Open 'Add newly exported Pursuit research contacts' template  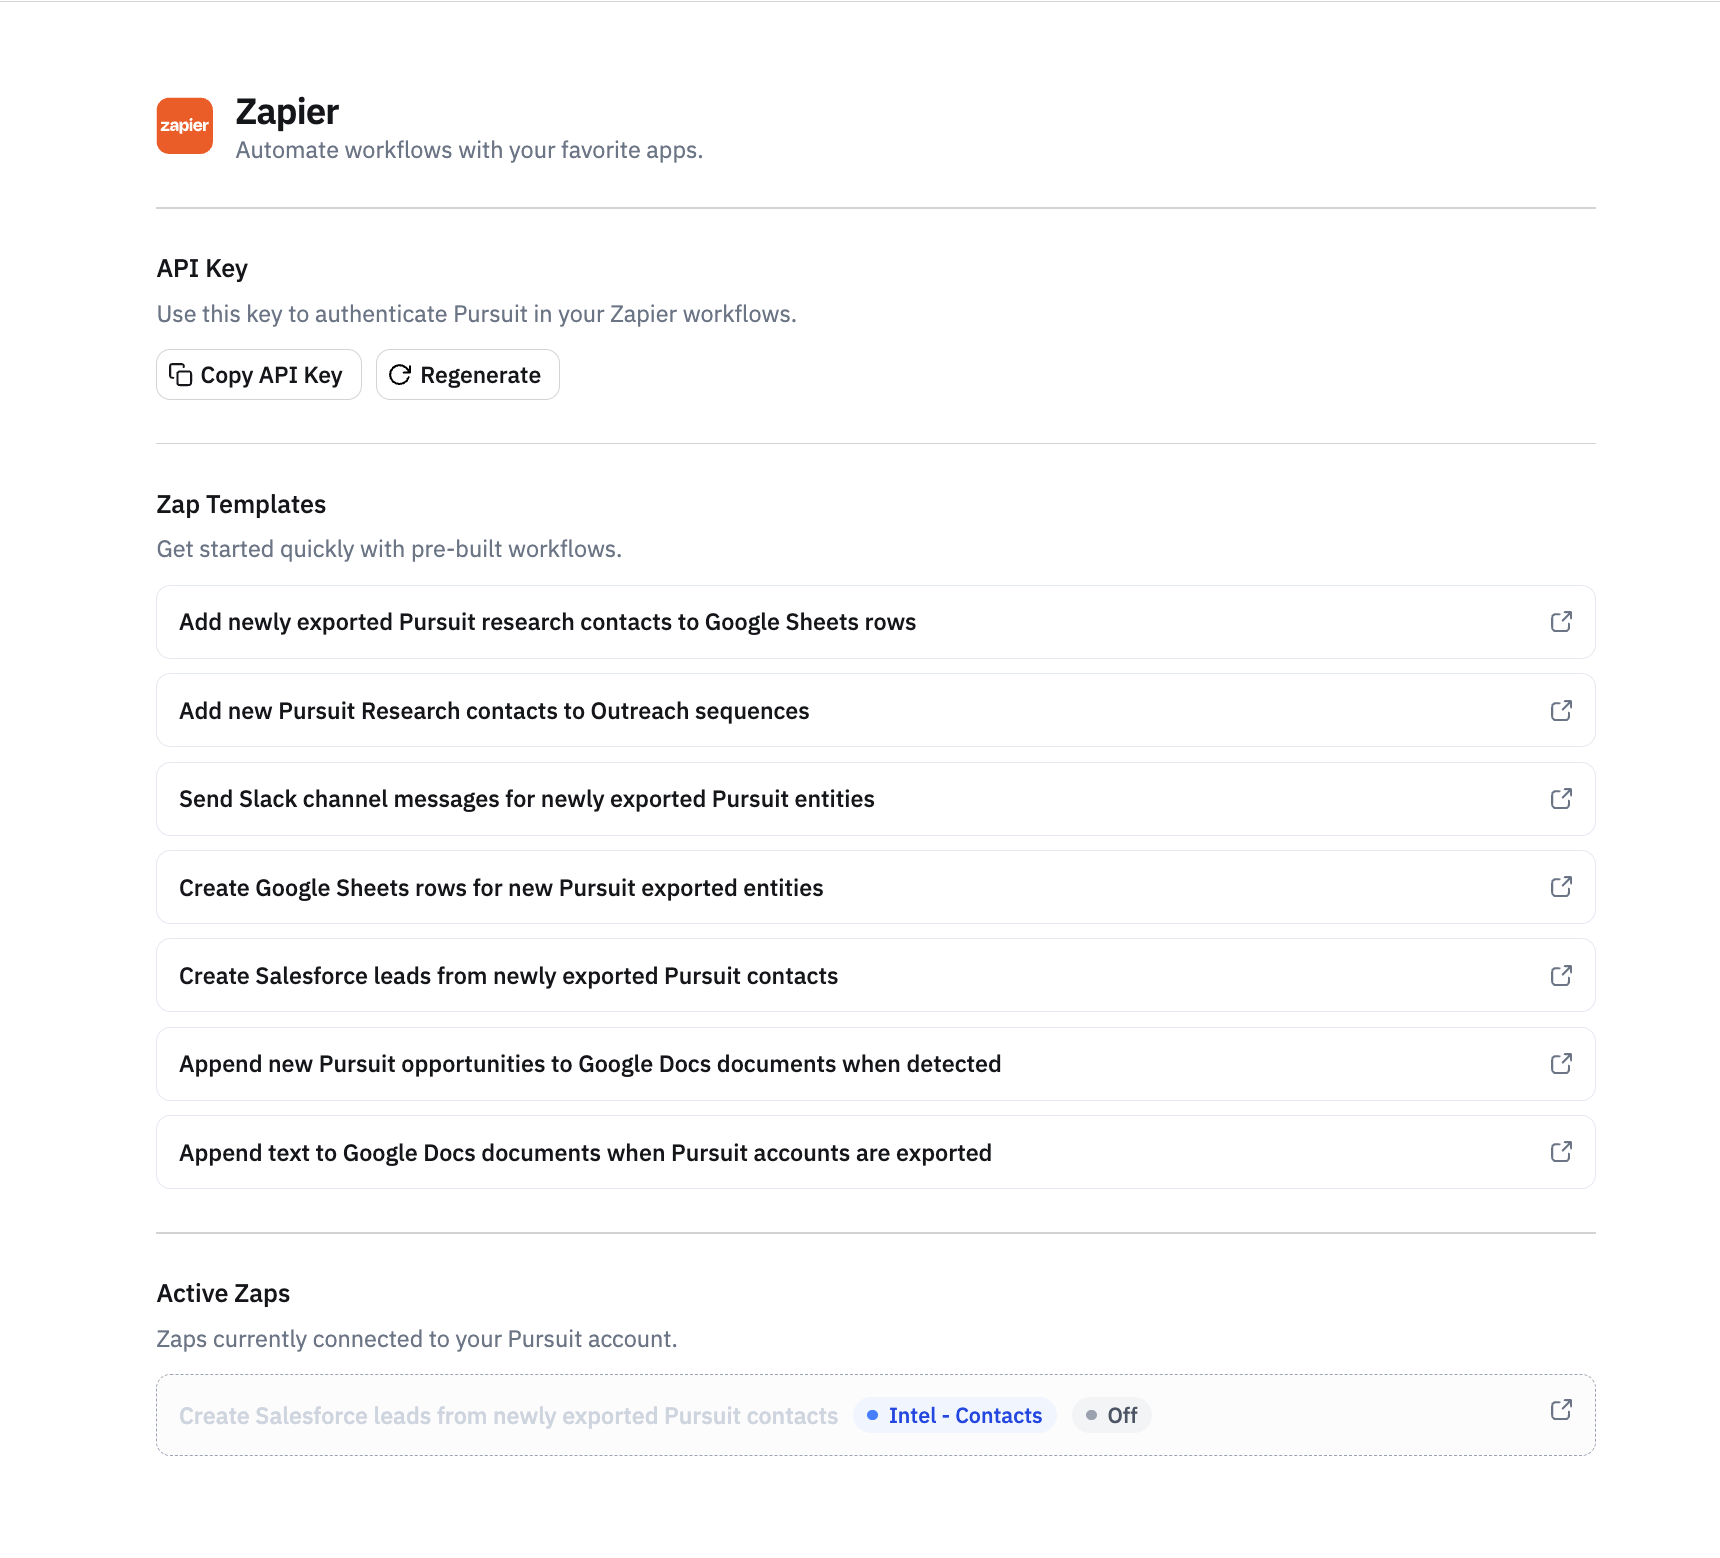(x=876, y=622)
